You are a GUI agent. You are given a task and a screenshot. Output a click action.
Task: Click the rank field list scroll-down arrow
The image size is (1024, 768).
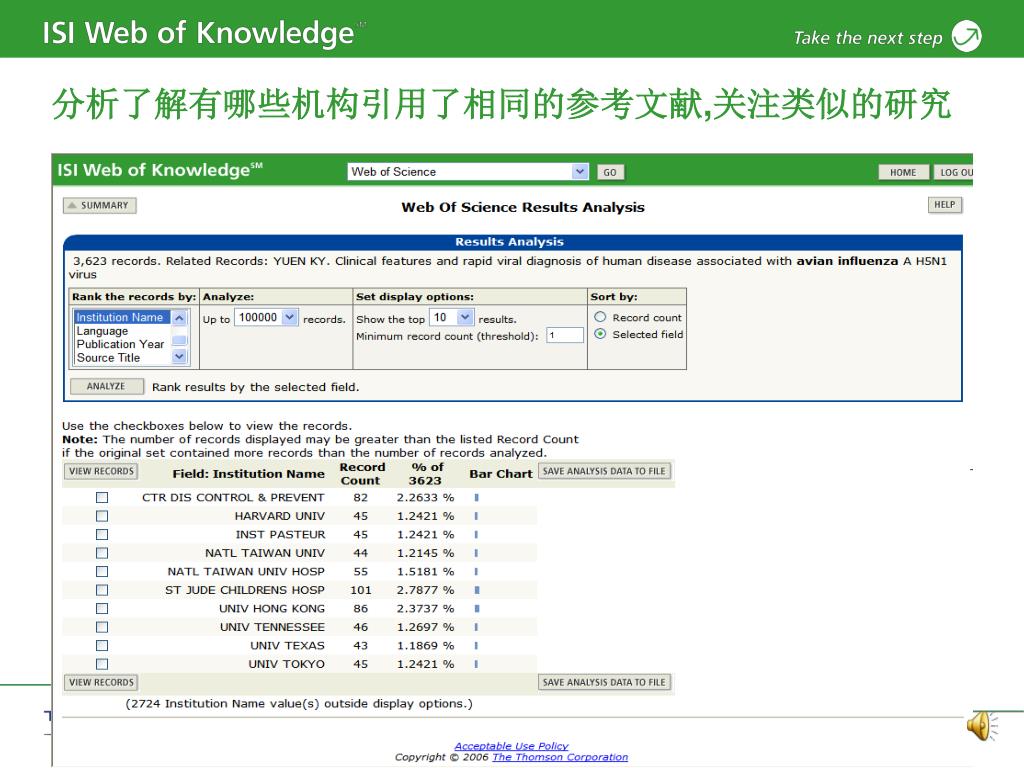click(x=180, y=357)
